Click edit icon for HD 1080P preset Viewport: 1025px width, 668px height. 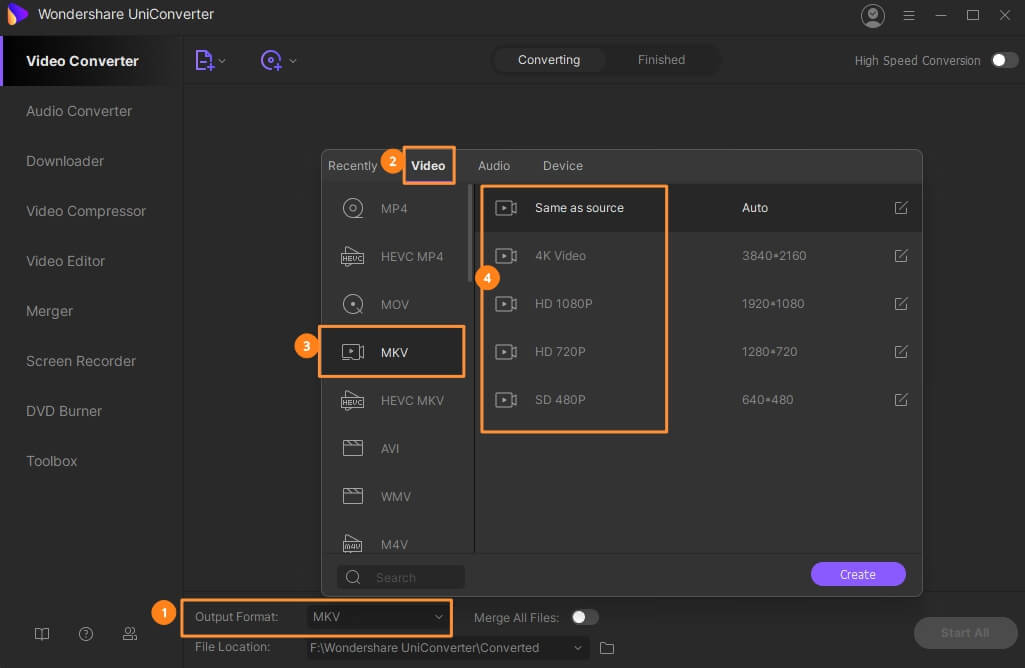(x=901, y=304)
